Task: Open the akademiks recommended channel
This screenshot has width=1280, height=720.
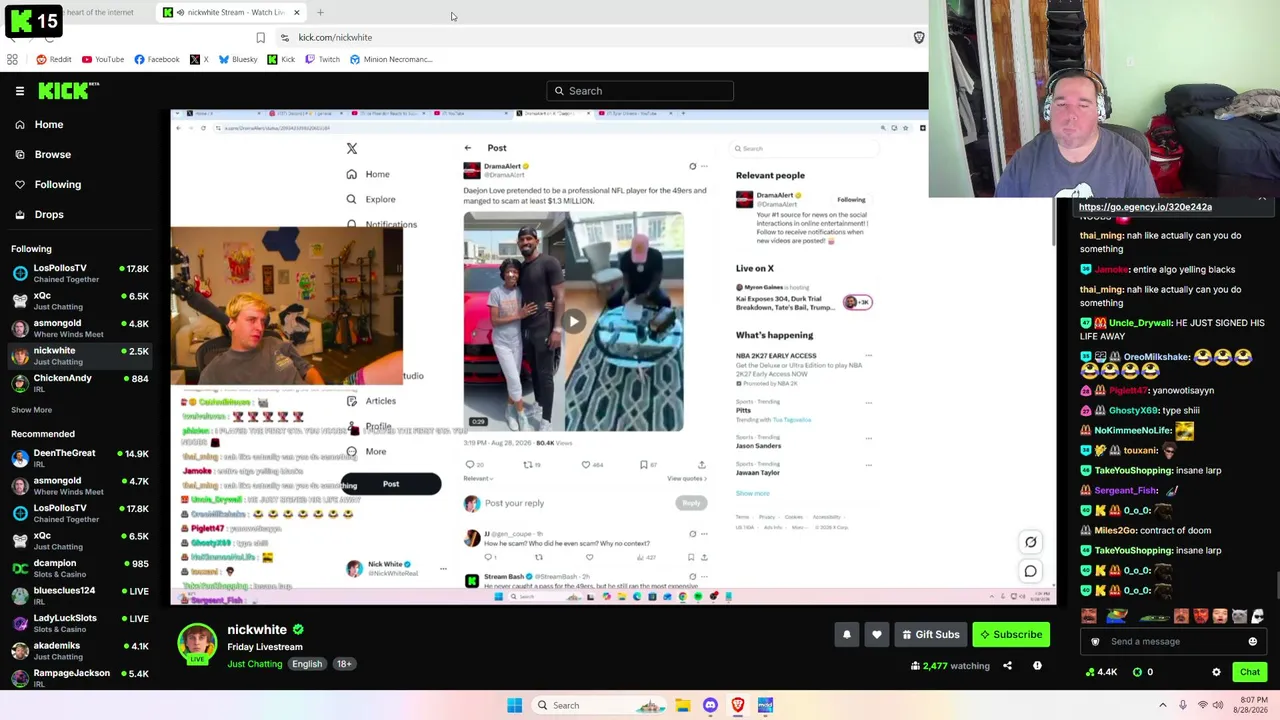Action: [80, 651]
